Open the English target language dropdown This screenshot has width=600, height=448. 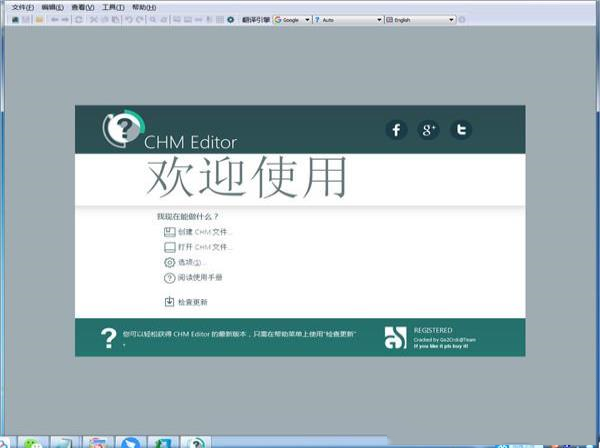pos(420,20)
